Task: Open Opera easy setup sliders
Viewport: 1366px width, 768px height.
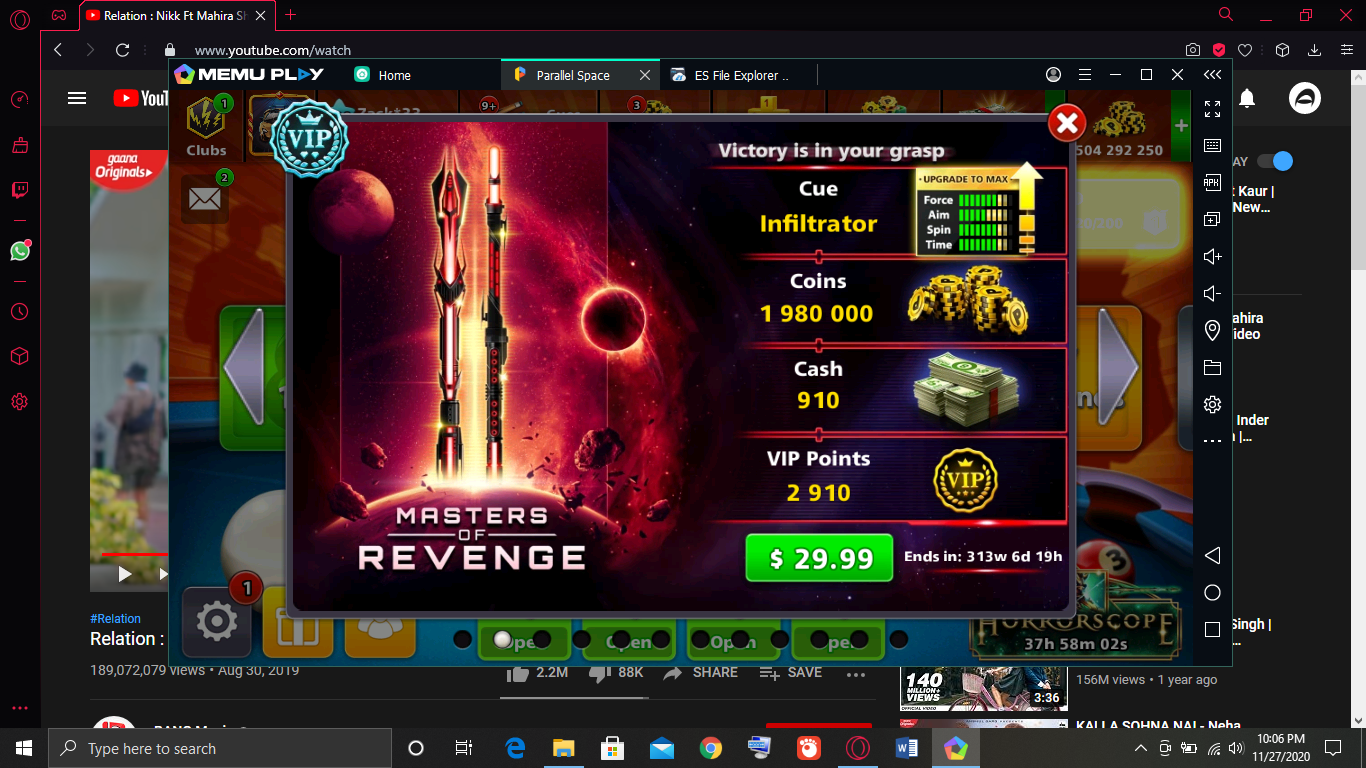Action: (x=1347, y=50)
